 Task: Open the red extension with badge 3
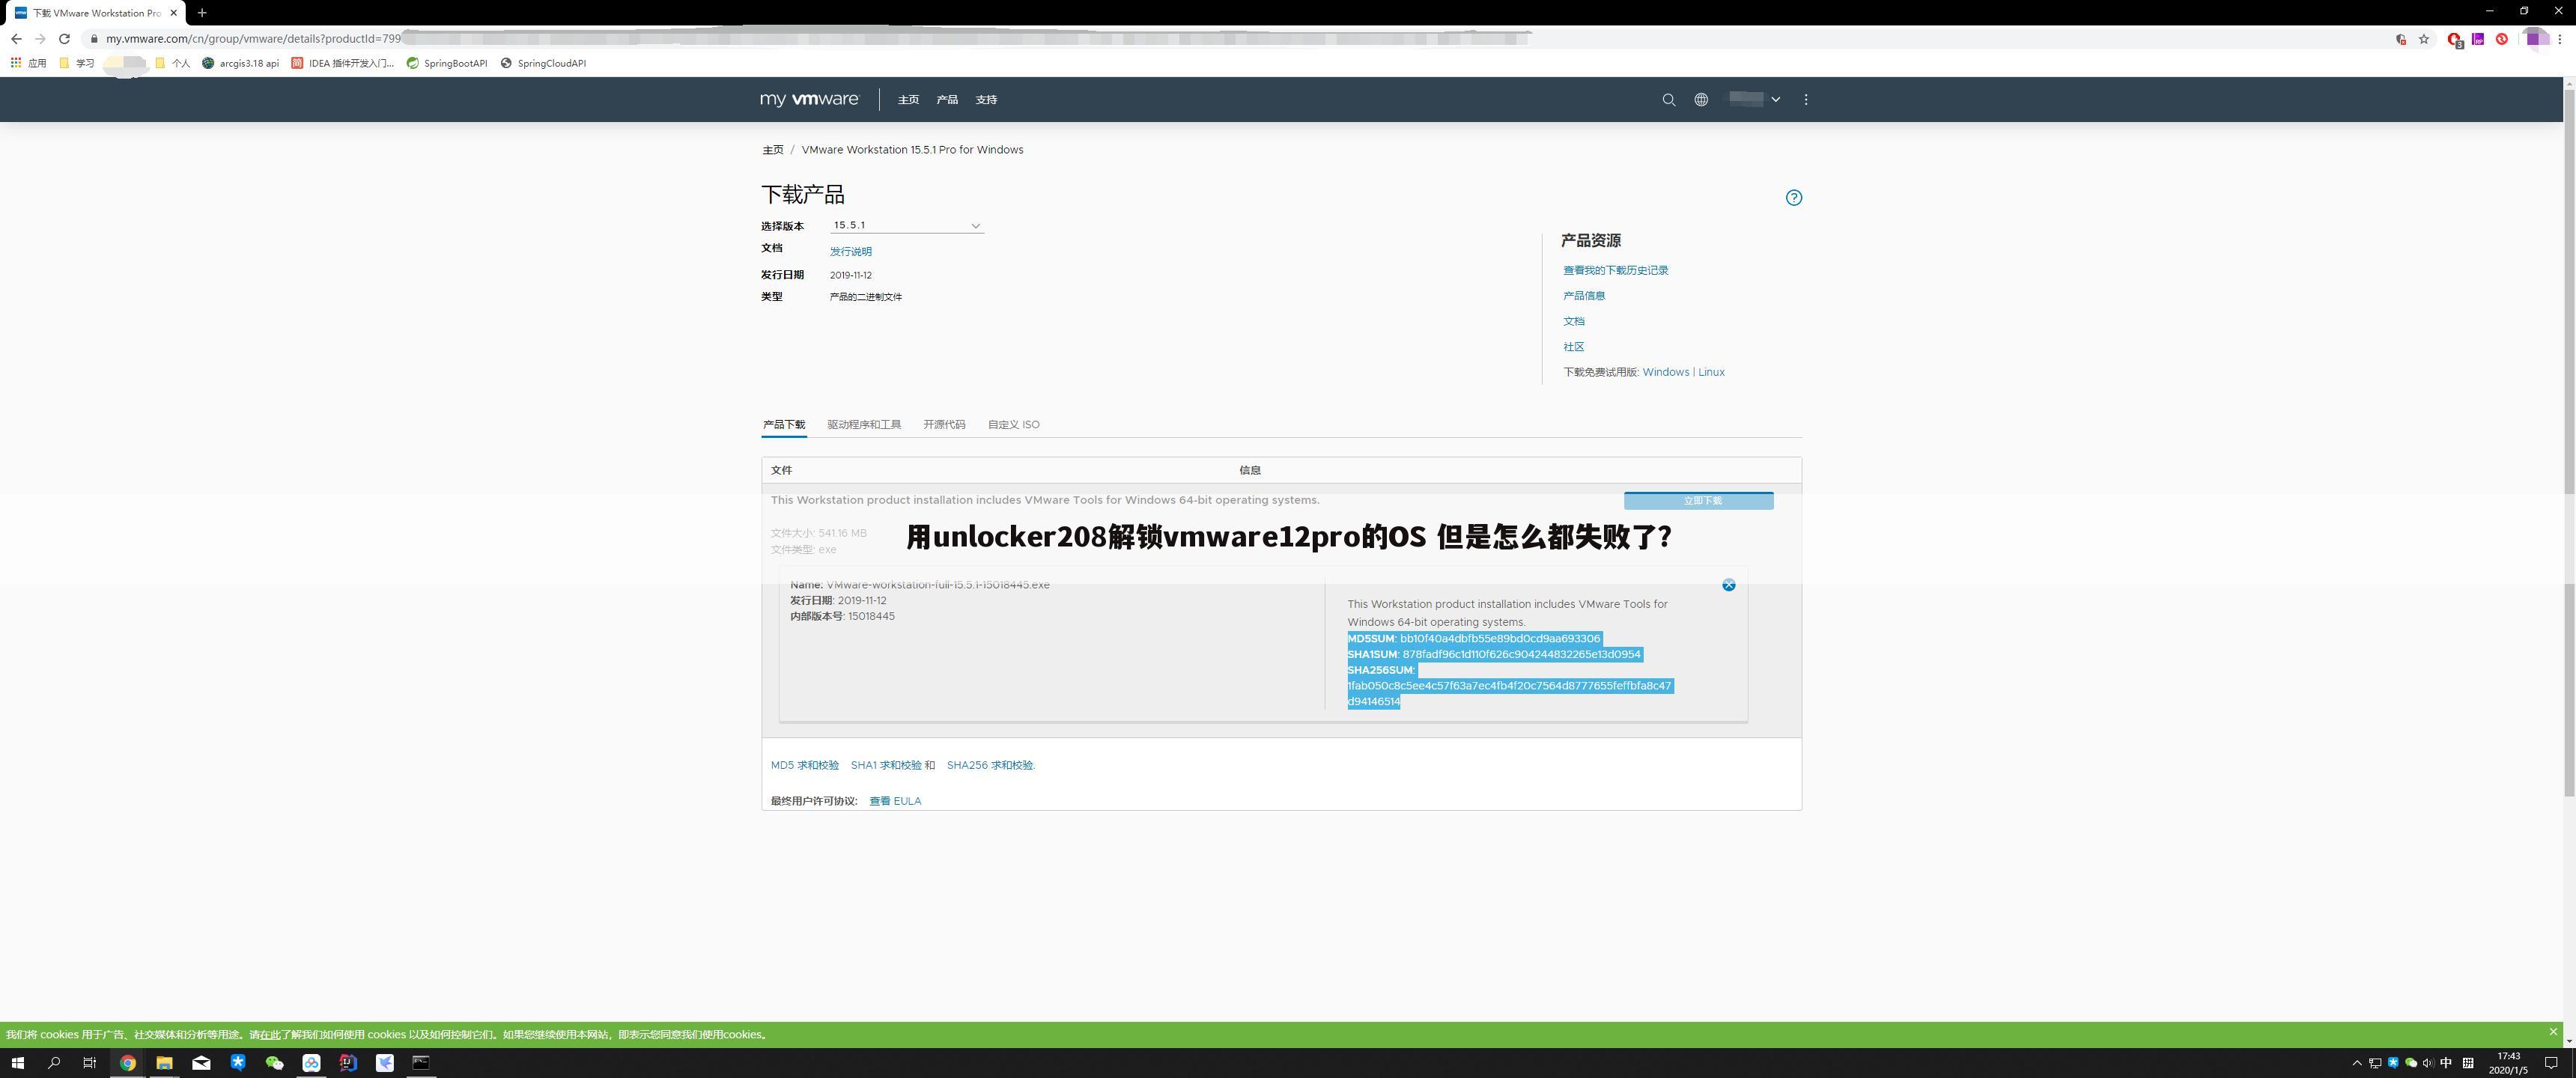click(2454, 39)
